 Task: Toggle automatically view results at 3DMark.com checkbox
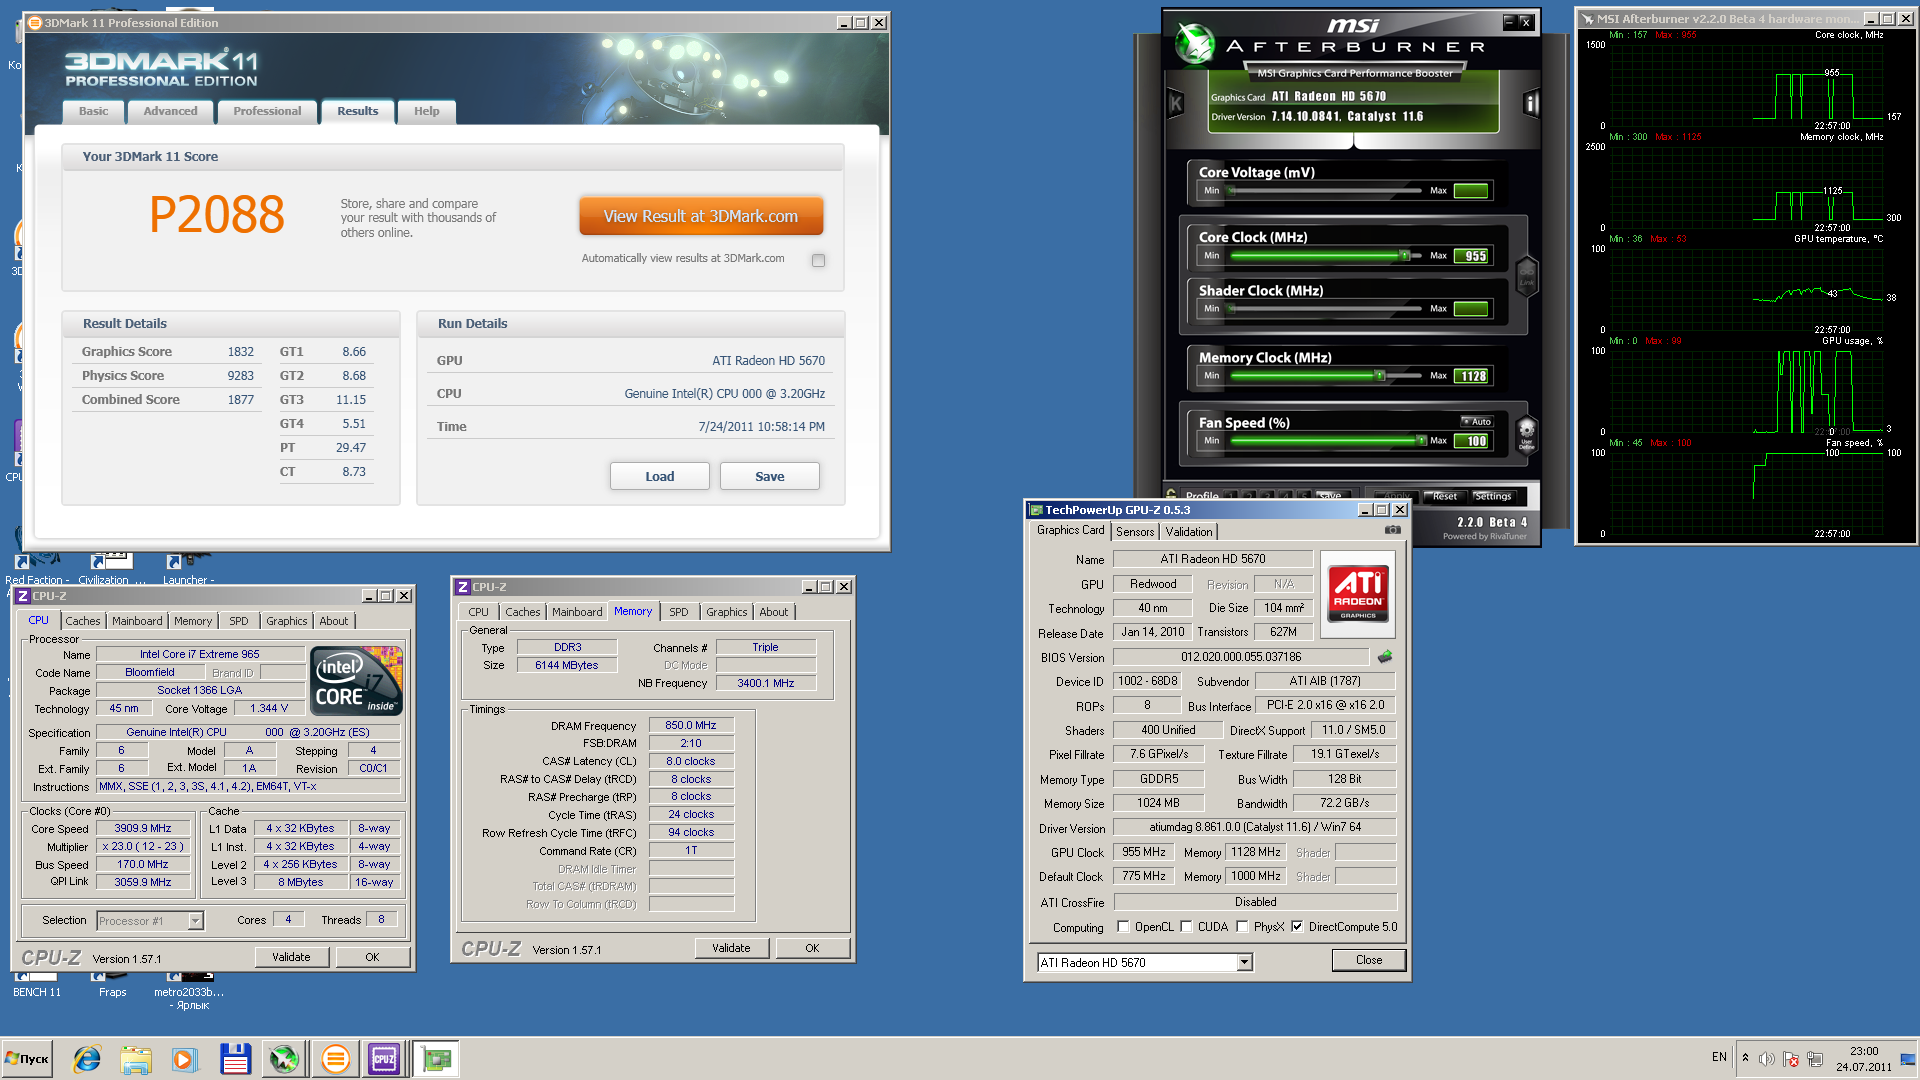pos(818,260)
